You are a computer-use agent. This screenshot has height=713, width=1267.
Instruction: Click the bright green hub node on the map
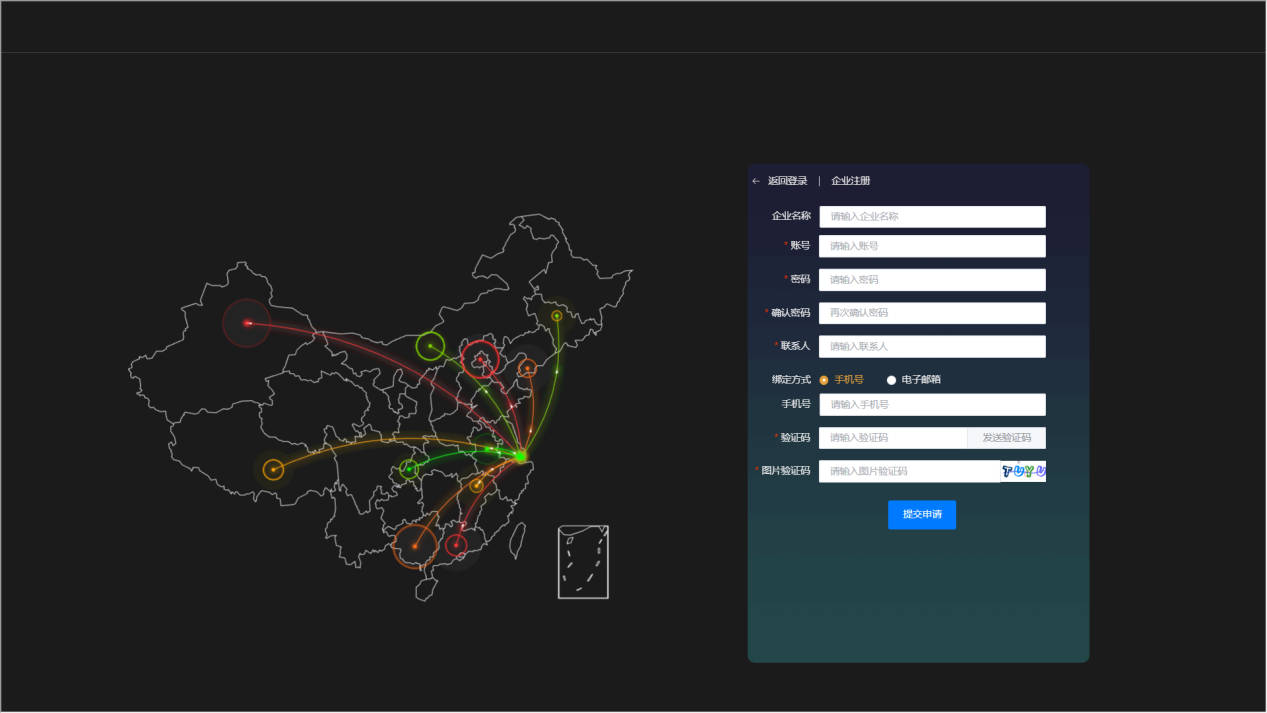(520, 456)
